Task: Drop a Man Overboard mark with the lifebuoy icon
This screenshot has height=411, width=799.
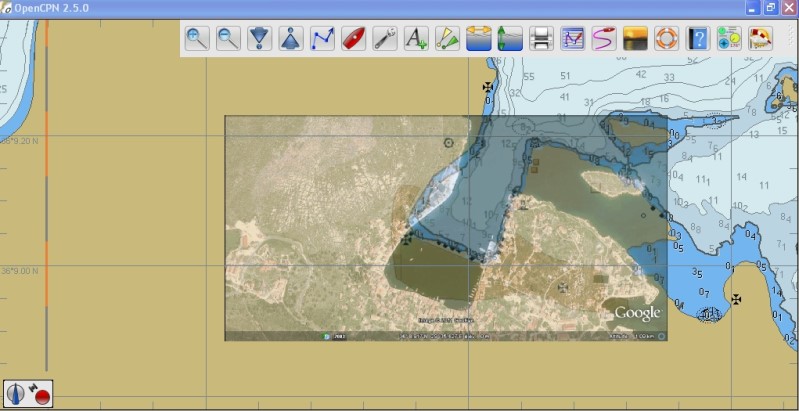Action: (x=666, y=39)
